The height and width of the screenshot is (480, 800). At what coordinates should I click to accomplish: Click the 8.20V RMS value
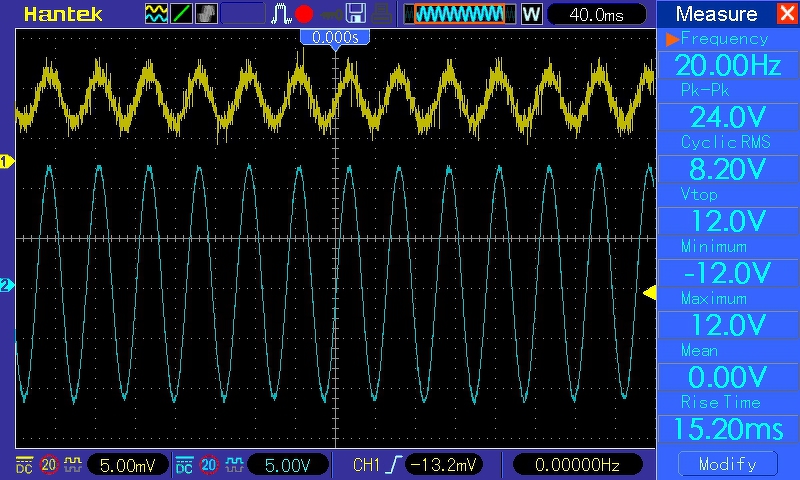(x=728, y=169)
